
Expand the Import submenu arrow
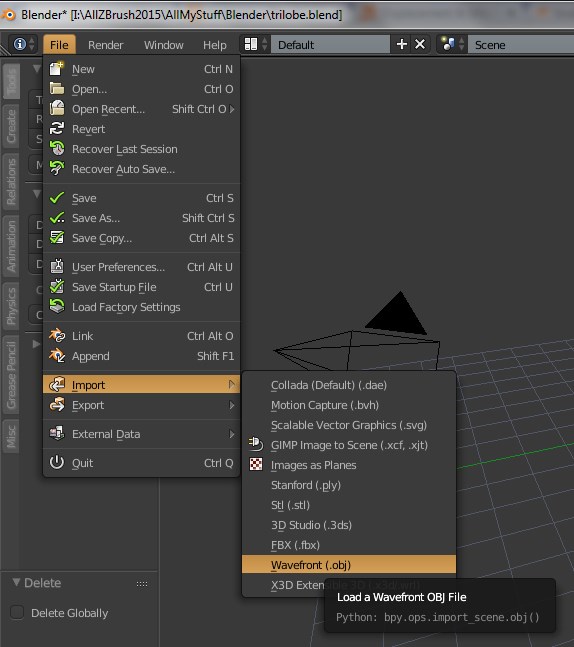tap(232, 385)
